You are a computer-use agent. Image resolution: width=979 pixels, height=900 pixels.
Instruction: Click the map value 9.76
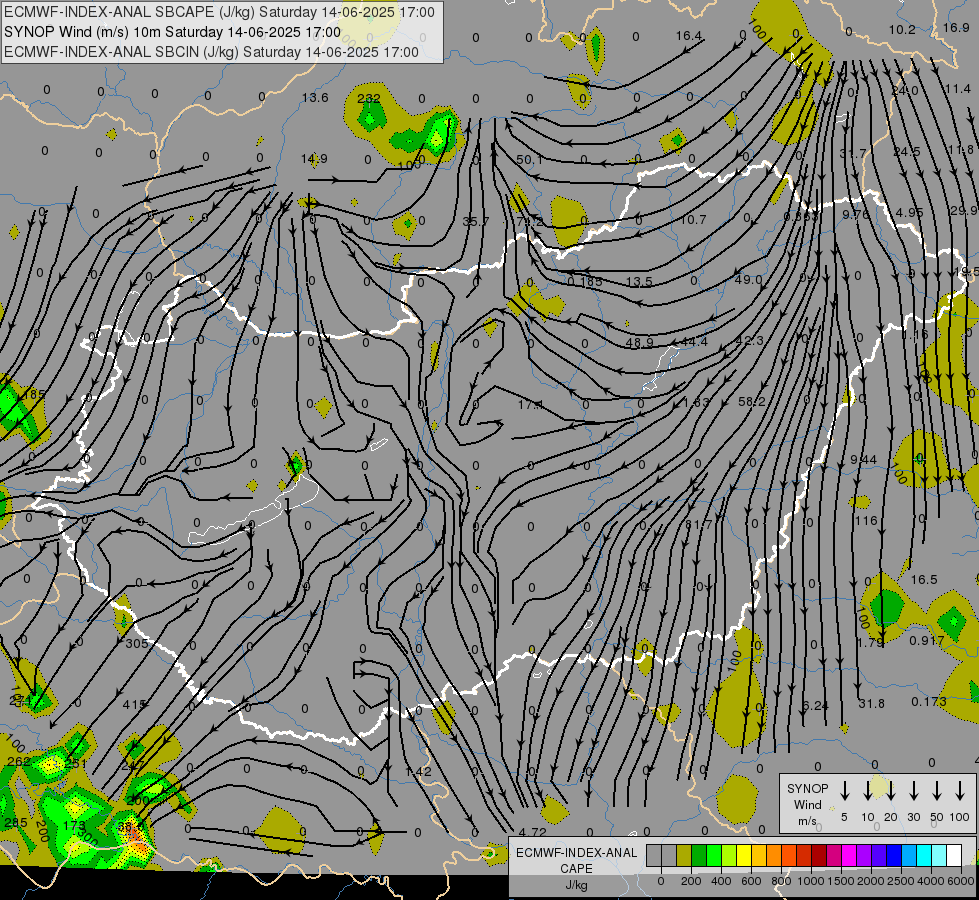coord(855,214)
